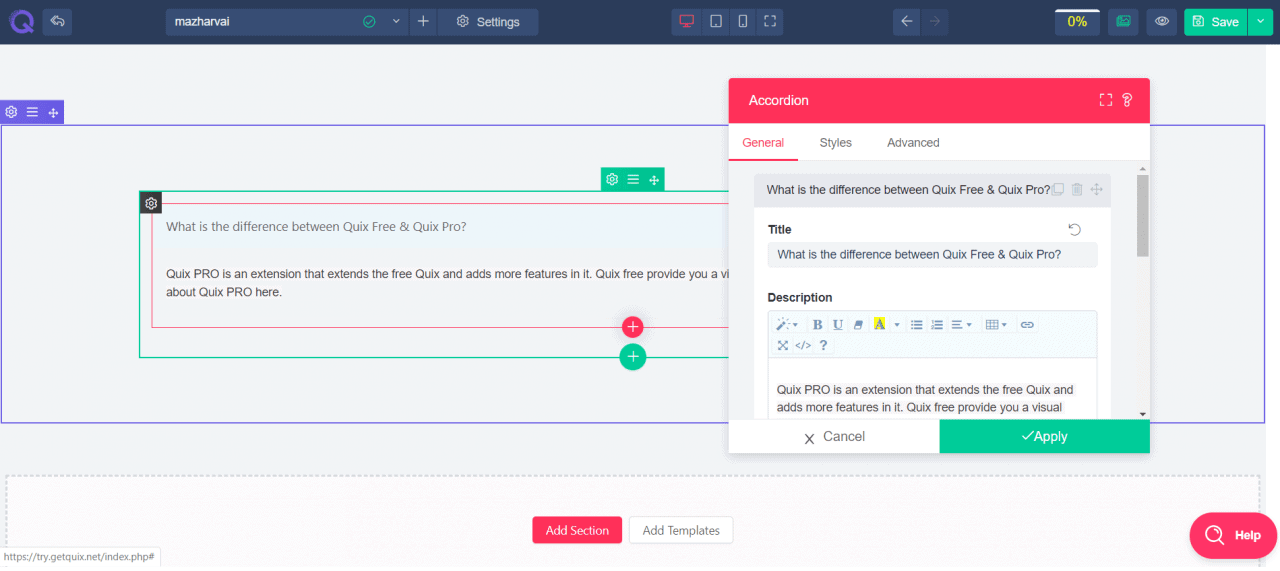Click the Quix logo icon
This screenshot has height=571, width=1280.
(20, 21)
